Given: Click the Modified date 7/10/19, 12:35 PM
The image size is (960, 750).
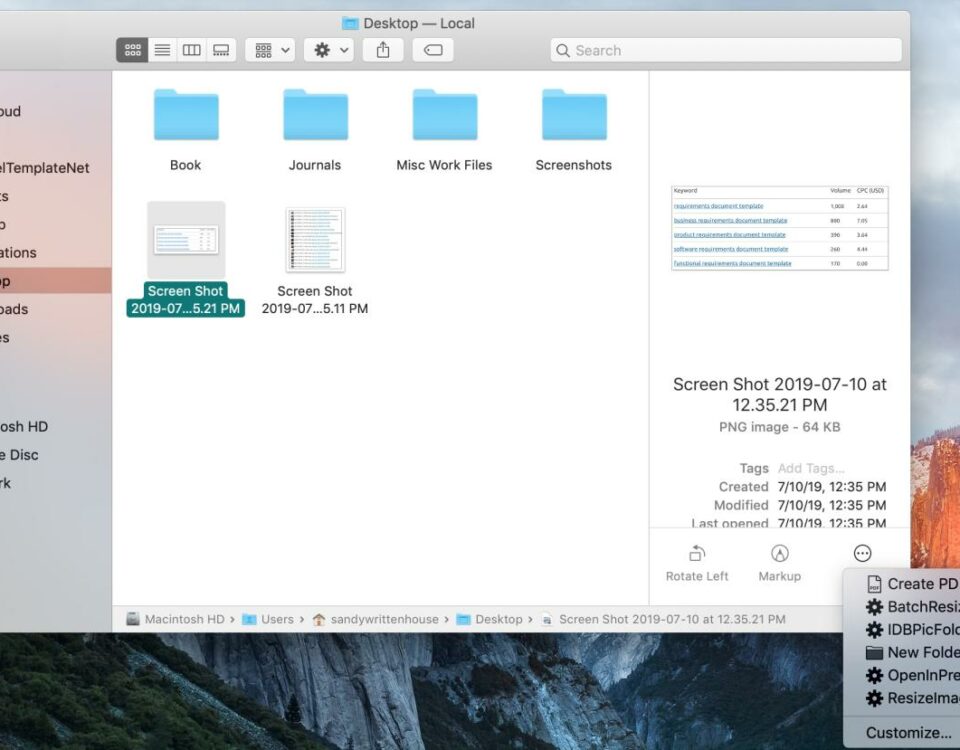Looking at the screenshot, I should tap(831, 505).
